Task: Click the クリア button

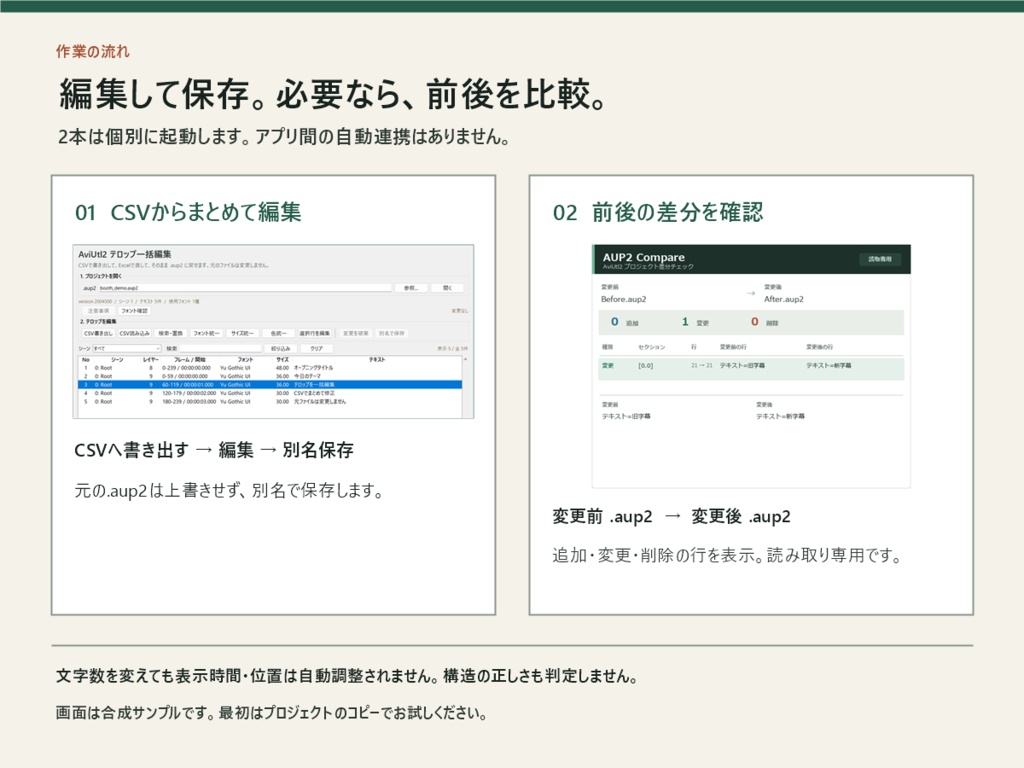Action: (317, 348)
